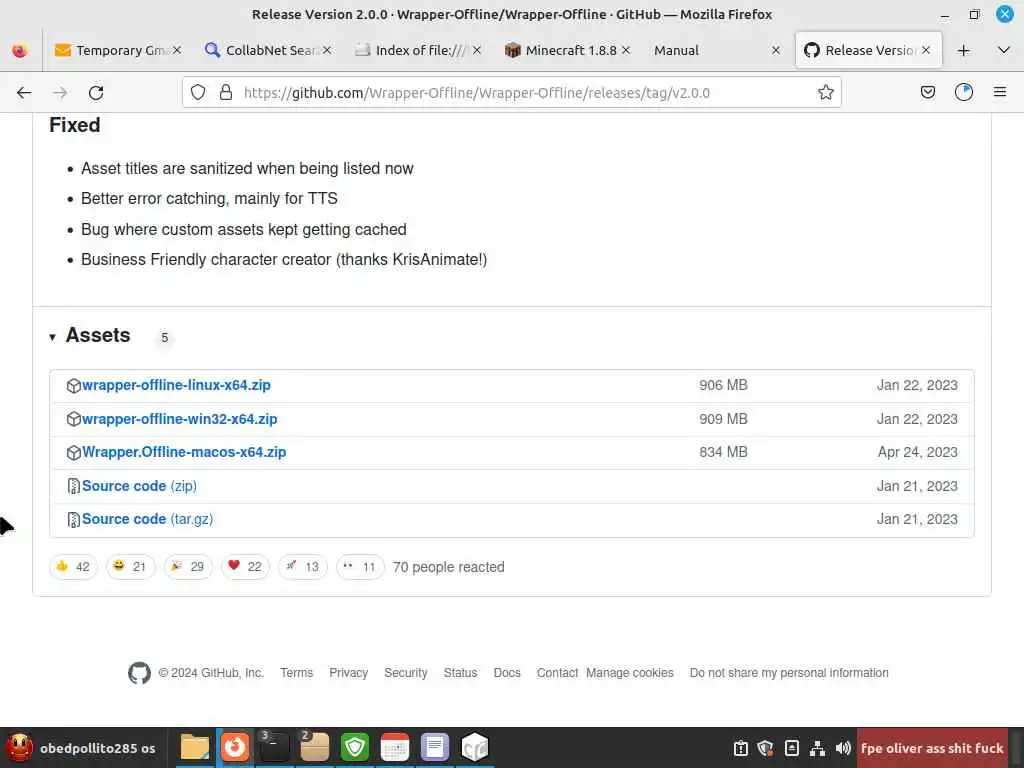This screenshot has height=768, width=1024.
Task: Download wrapper-offline-linux-x64.zip
Action: tap(176, 385)
